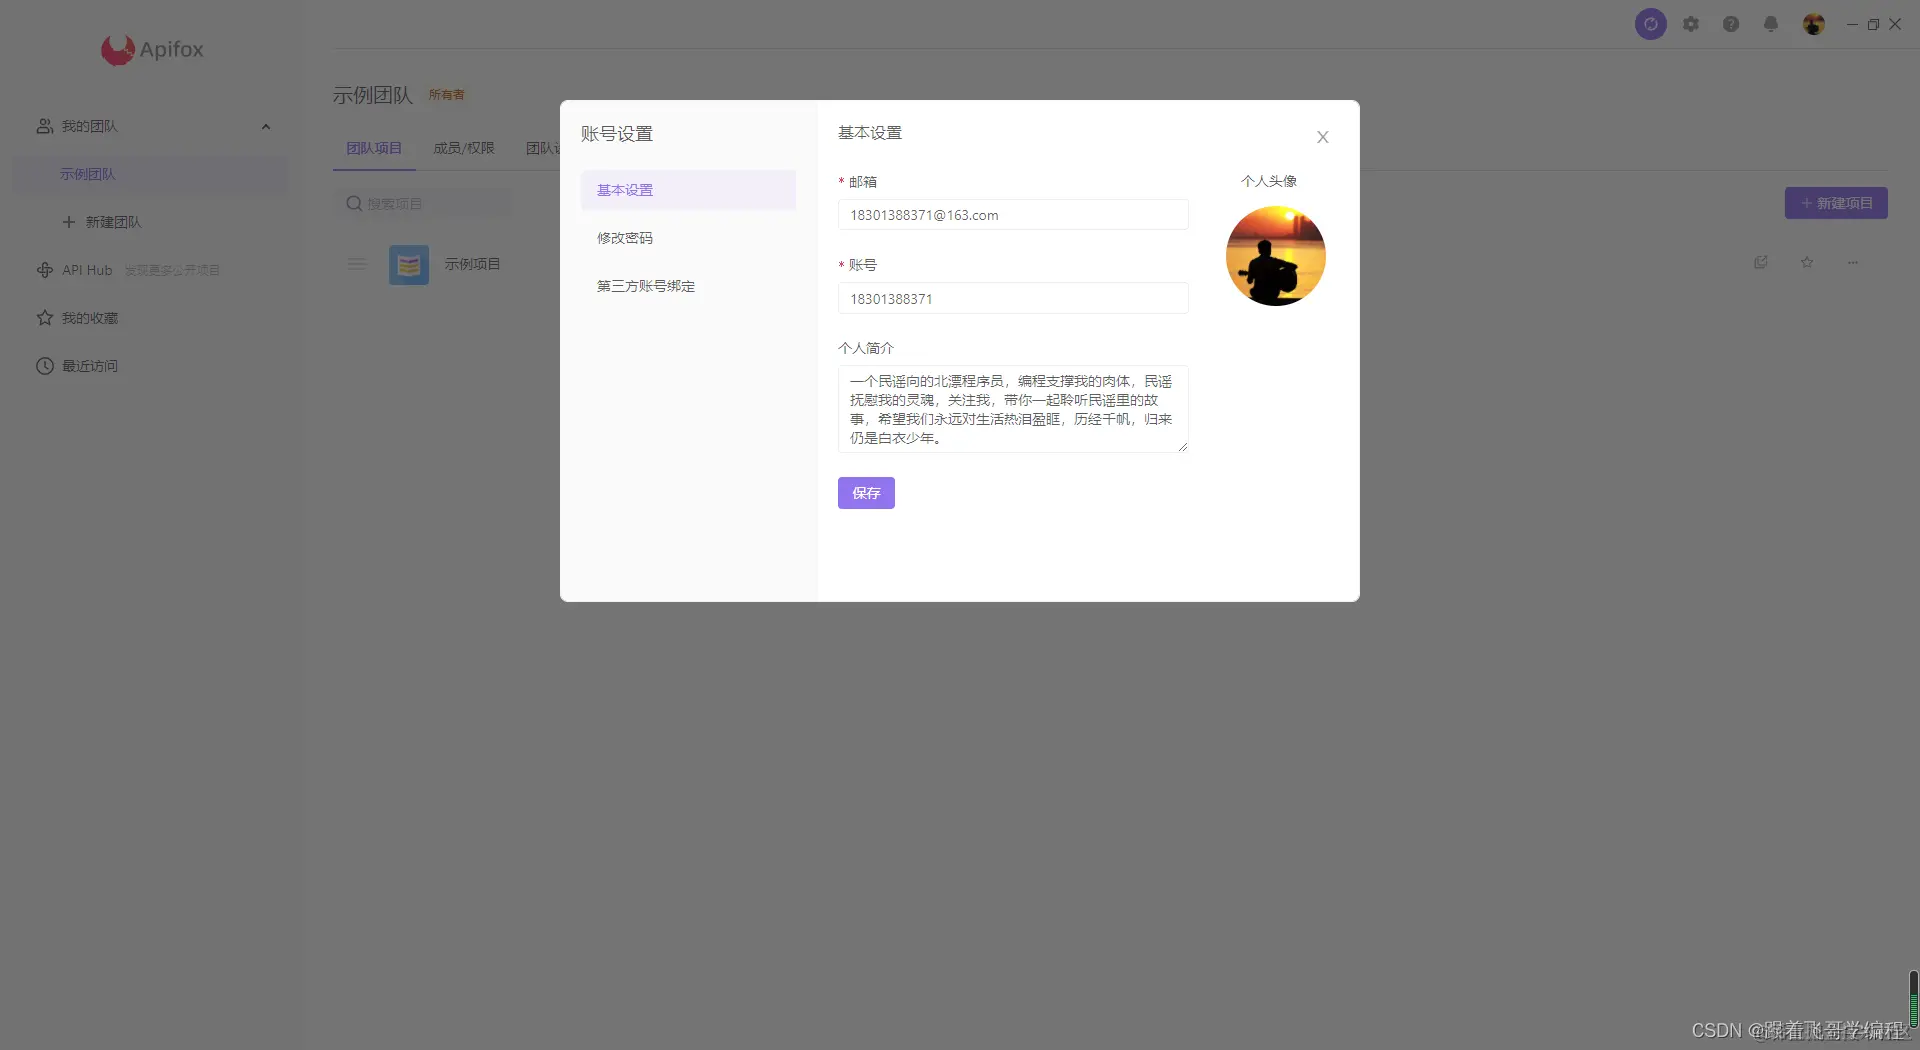The width and height of the screenshot is (1920, 1050).
Task: Select 修改密码 in account settings
Action: [x=688, y=238]
